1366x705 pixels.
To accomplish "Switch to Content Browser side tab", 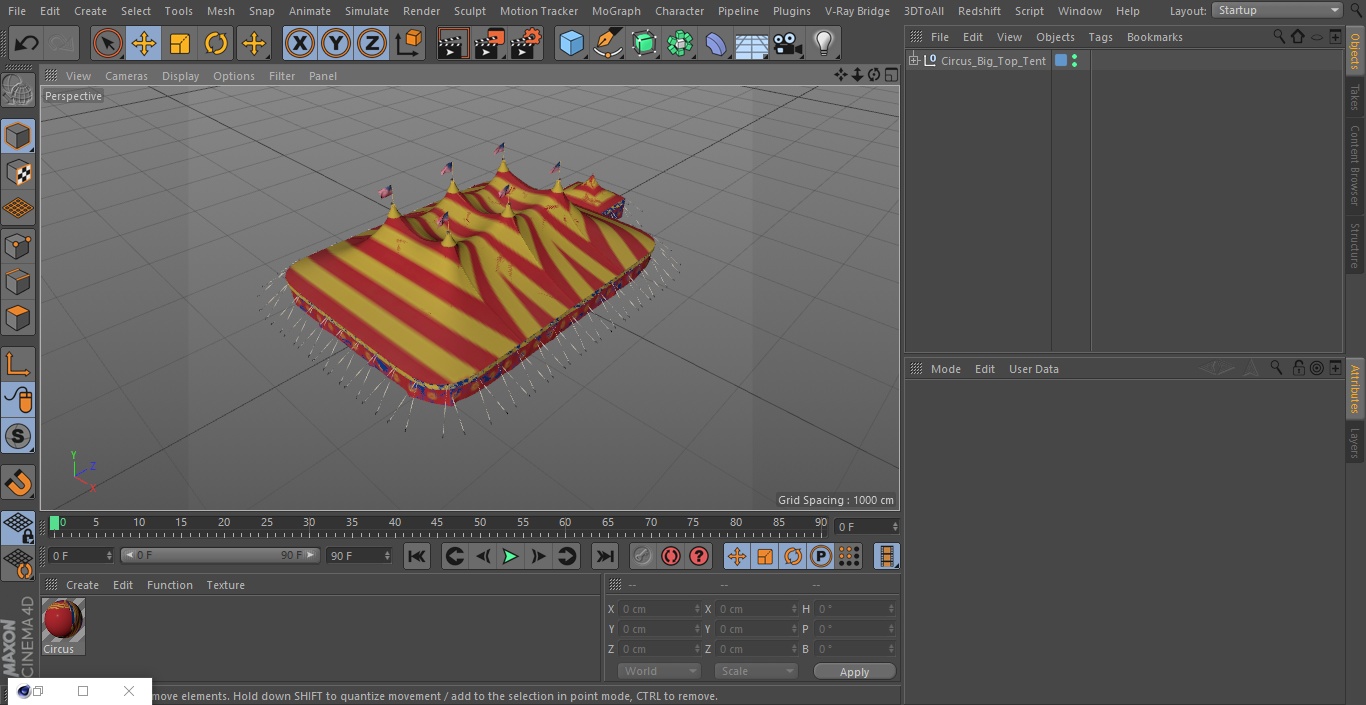I will click(x=1355, y=164).
